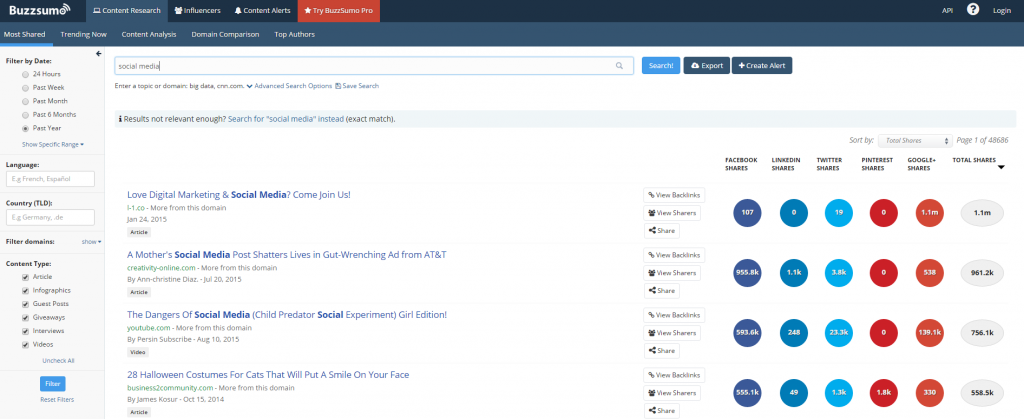Click Twitter shares bubble showing 3.8k

pyautogui.click(x=839, y=273)
